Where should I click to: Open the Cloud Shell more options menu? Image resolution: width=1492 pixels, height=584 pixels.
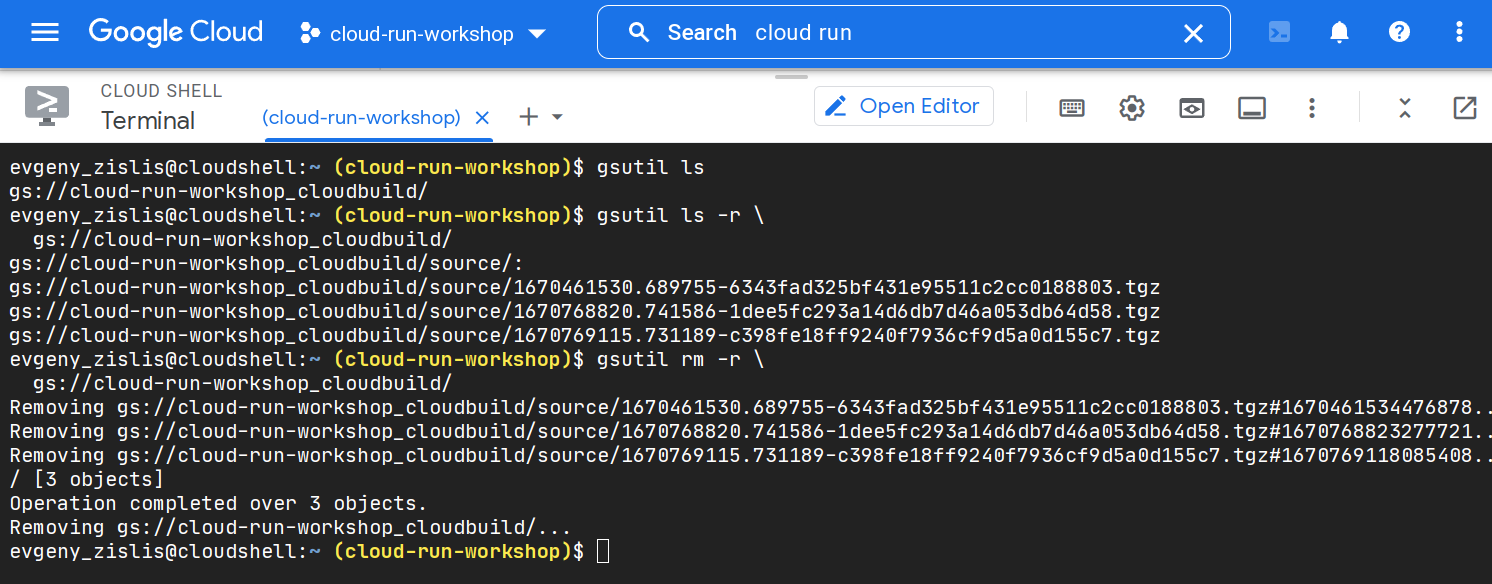tap(1312, 108)
